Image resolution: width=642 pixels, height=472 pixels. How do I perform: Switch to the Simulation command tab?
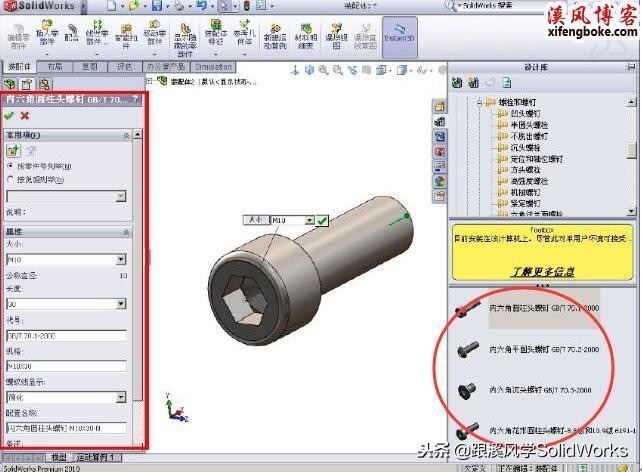coord(213,66)
